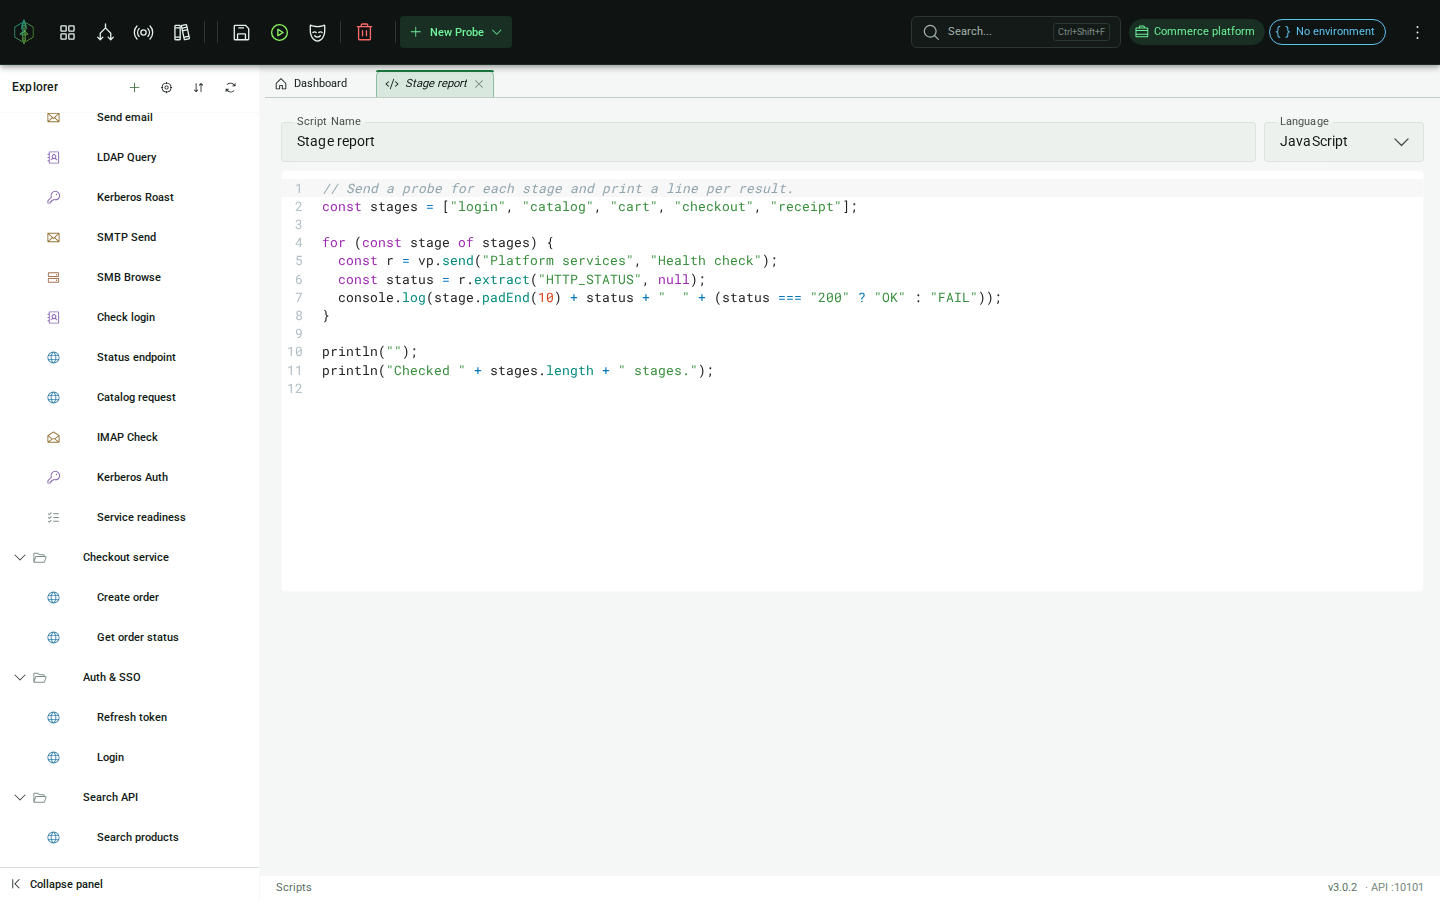This screenshot has height=900, width=1440.
Task: Click the Scripts status bar label
Action: pyautogui.click(x=294, y=887)
